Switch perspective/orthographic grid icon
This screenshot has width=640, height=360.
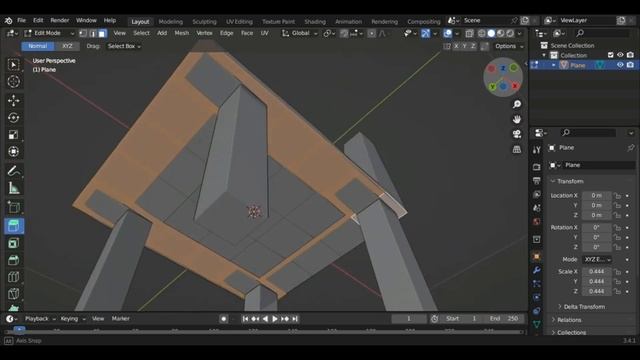[517, 149]
